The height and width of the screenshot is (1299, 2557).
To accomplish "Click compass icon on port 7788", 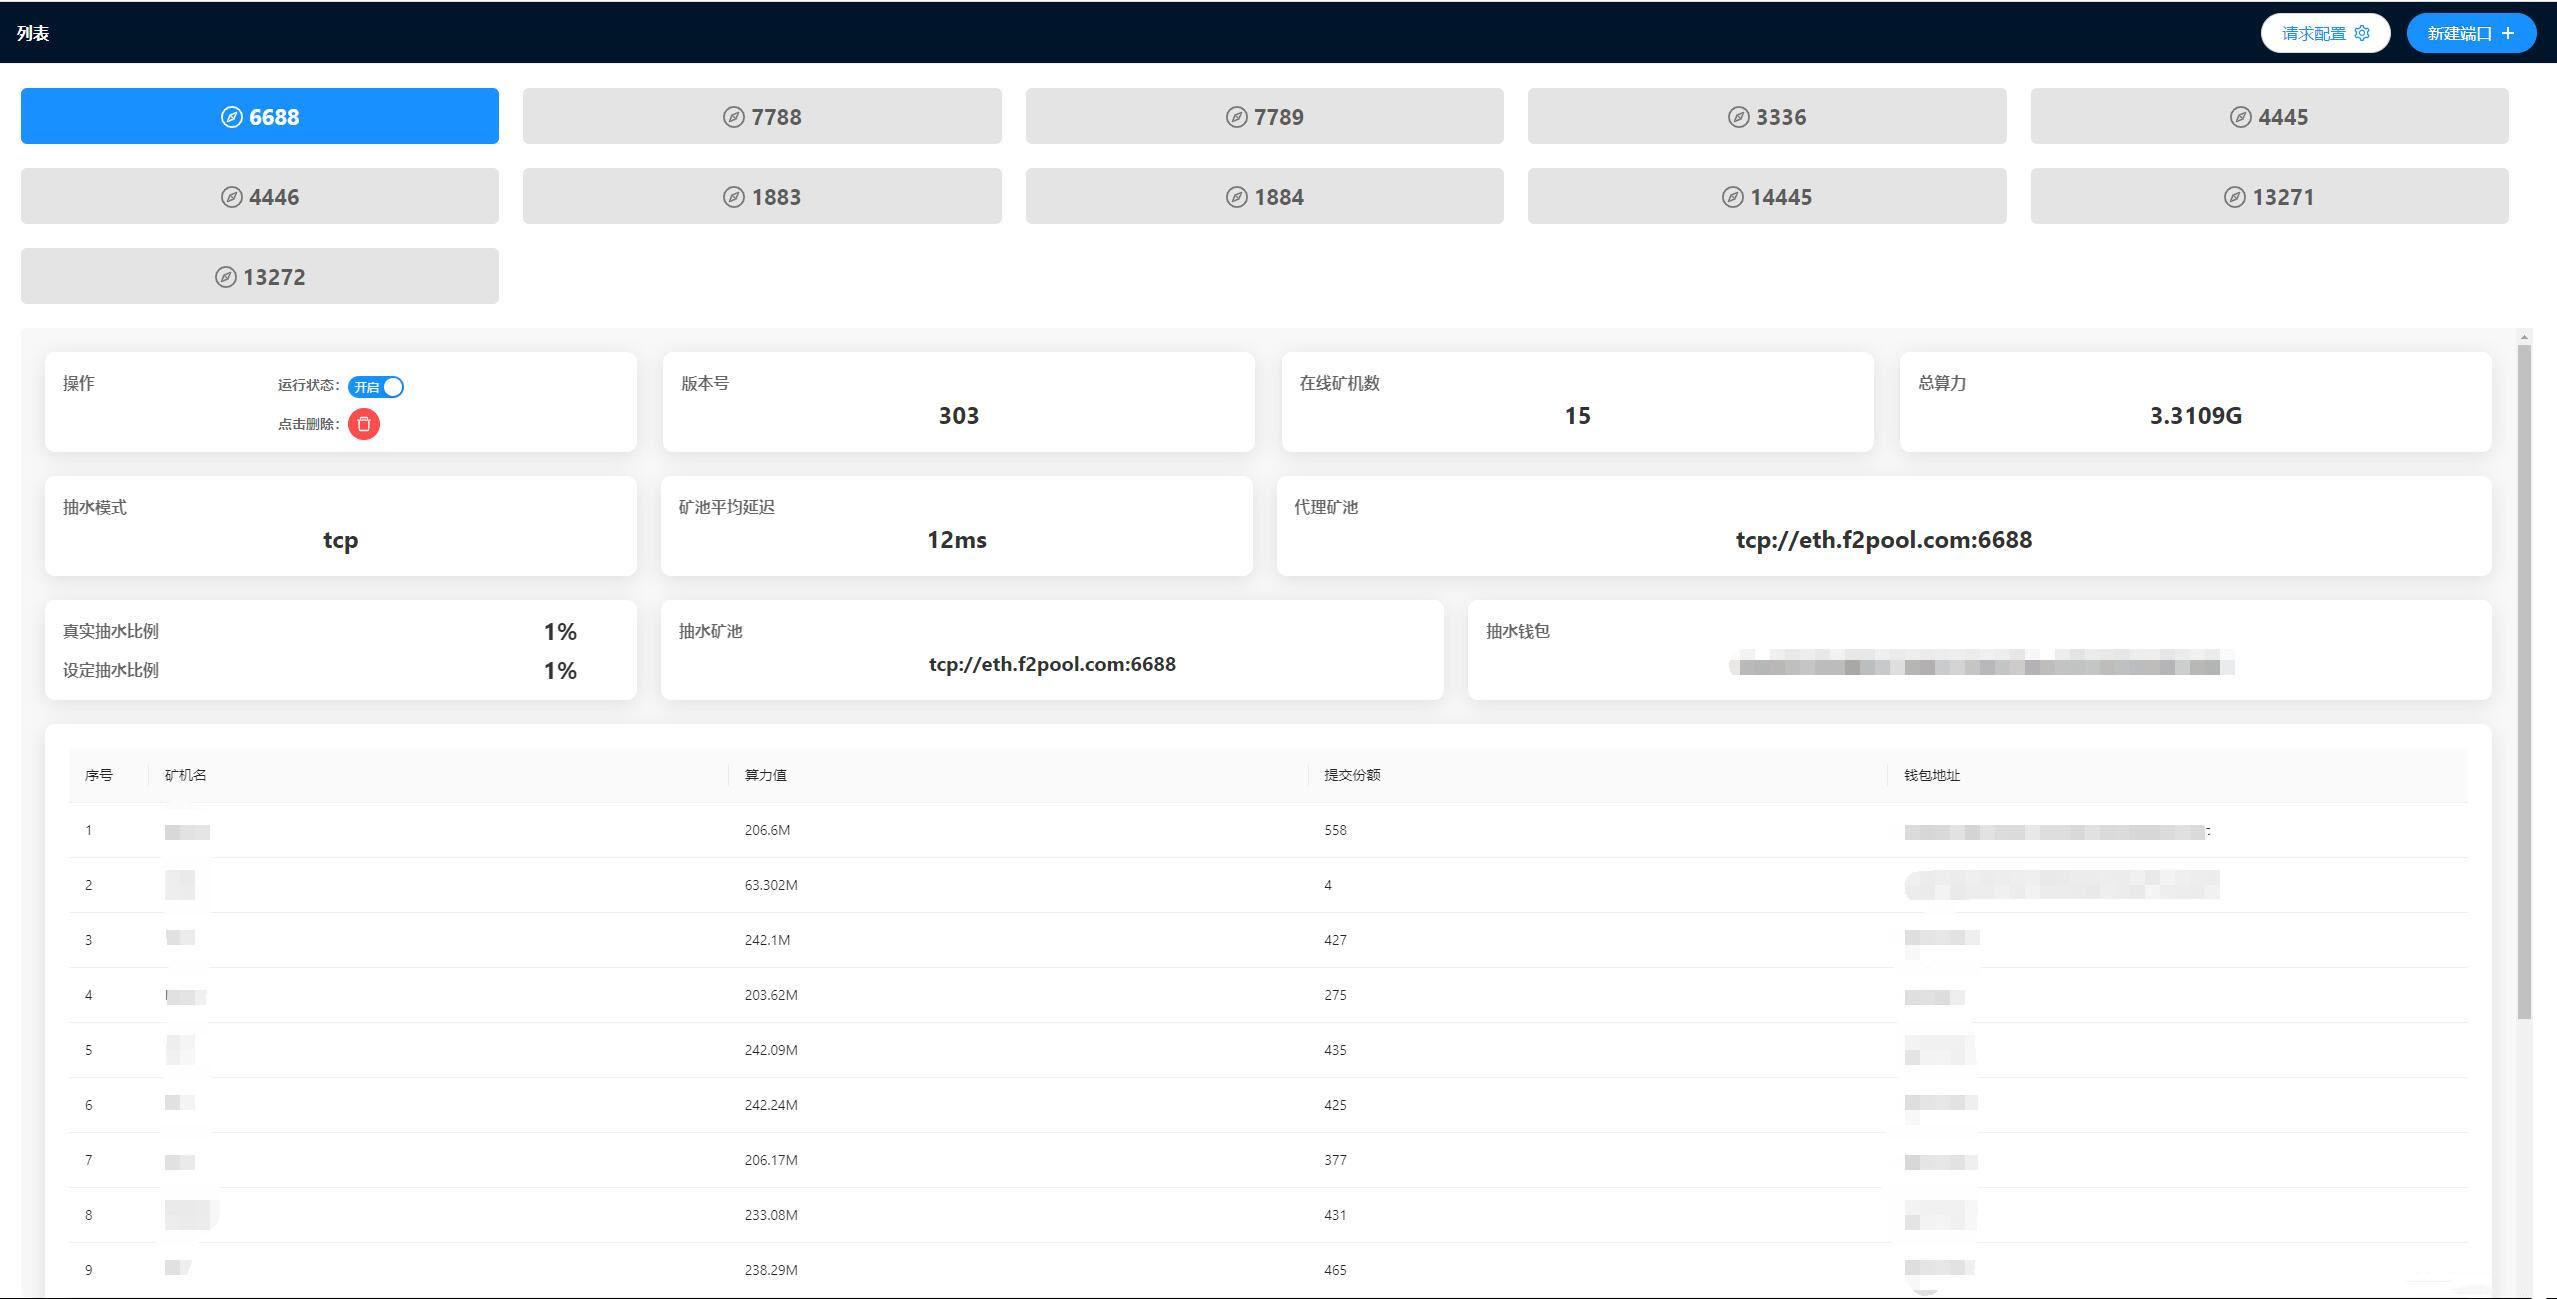I will pos(733,117).
